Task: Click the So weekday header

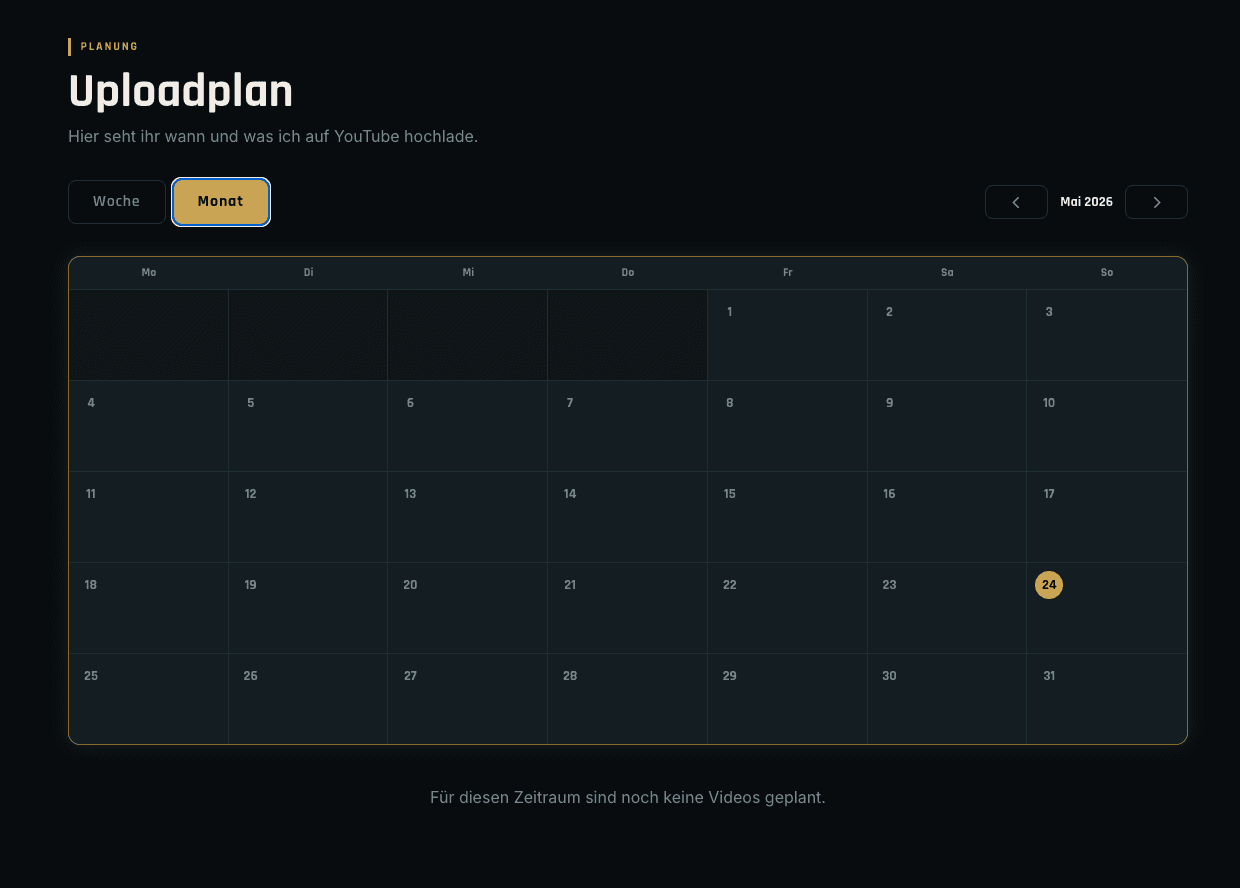Action: point(1107,273)
